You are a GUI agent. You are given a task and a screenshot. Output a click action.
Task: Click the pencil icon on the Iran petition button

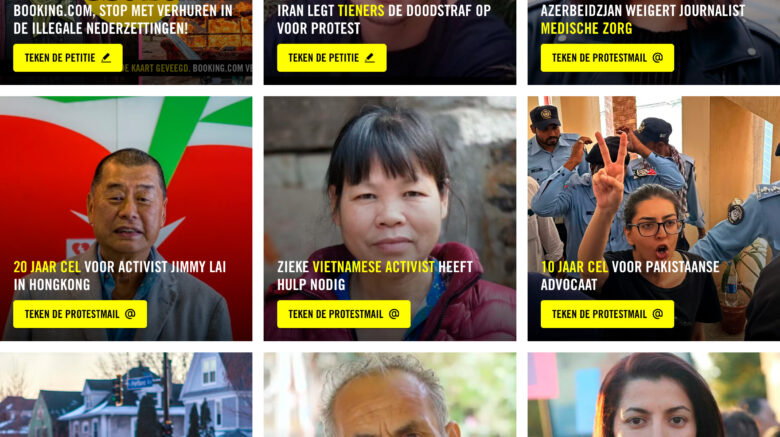(370, 58)
